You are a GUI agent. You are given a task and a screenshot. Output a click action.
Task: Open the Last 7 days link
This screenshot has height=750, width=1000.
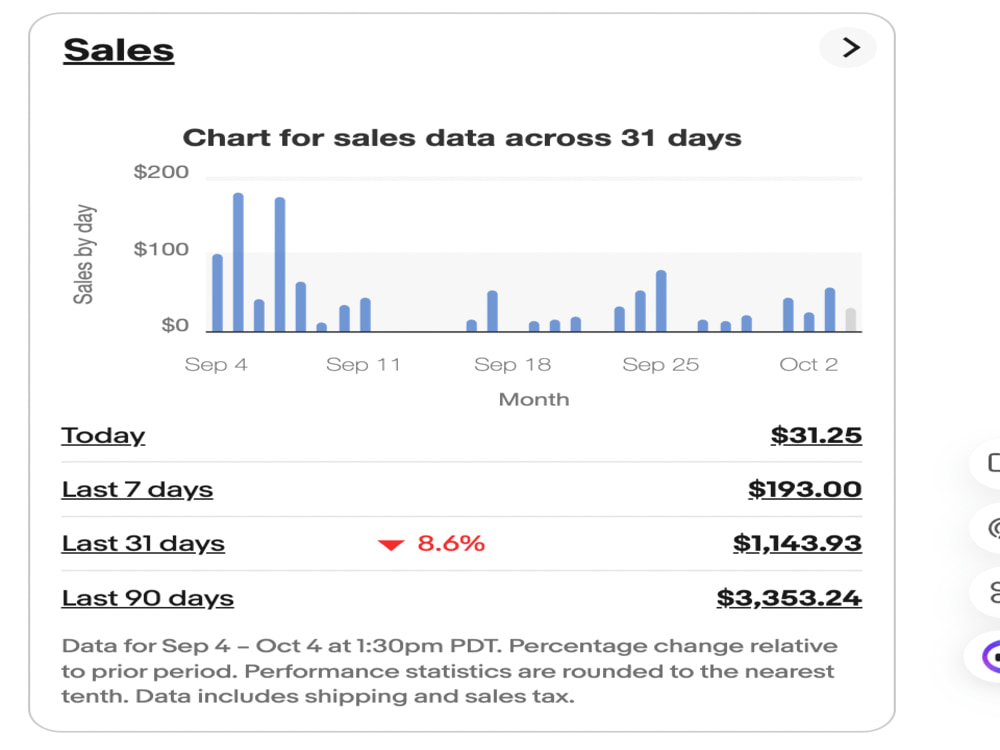[137, 489]
